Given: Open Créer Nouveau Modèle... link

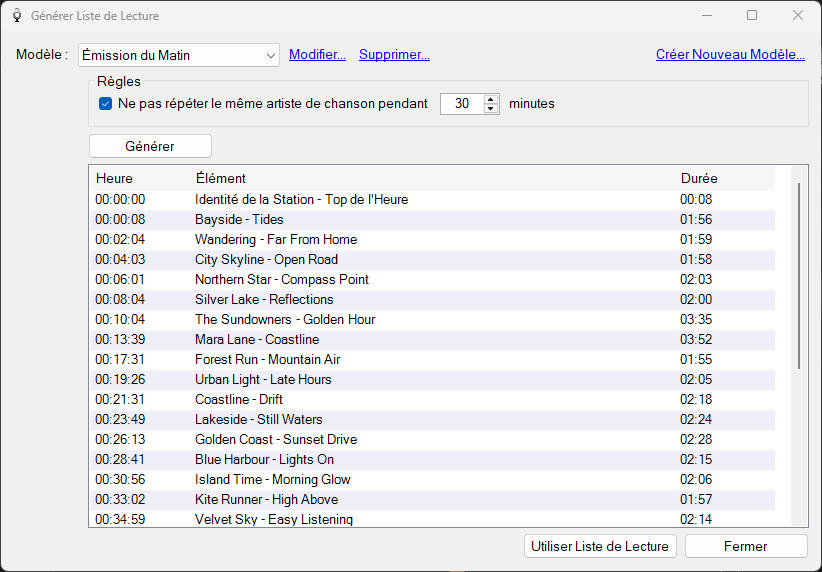Looking at the screenshot, I should click(x=730, y=55).
